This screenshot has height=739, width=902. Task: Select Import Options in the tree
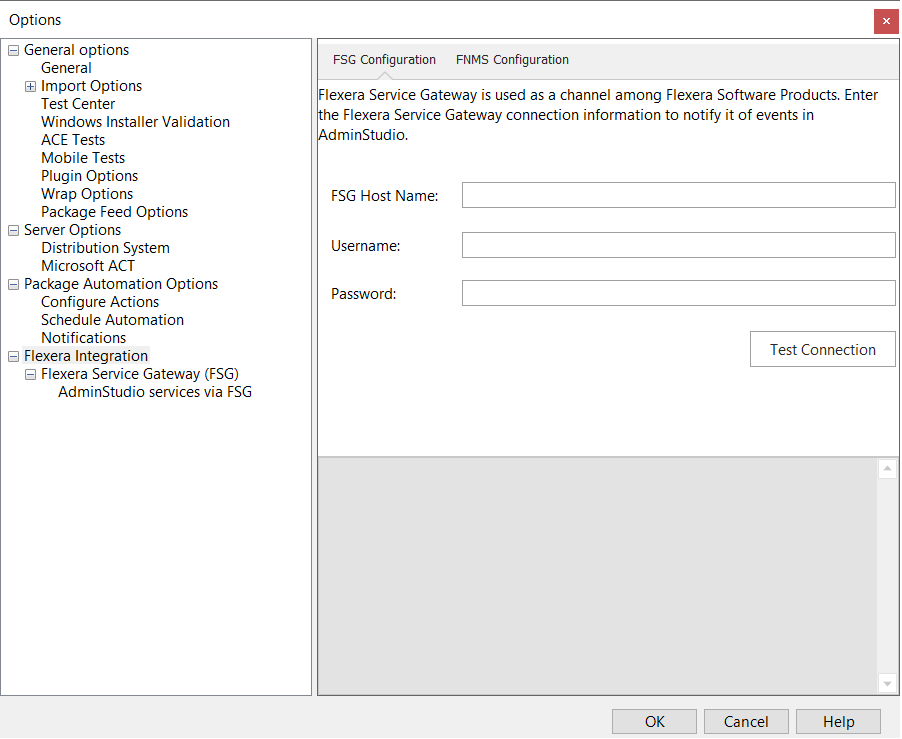(x=91, y=86)
